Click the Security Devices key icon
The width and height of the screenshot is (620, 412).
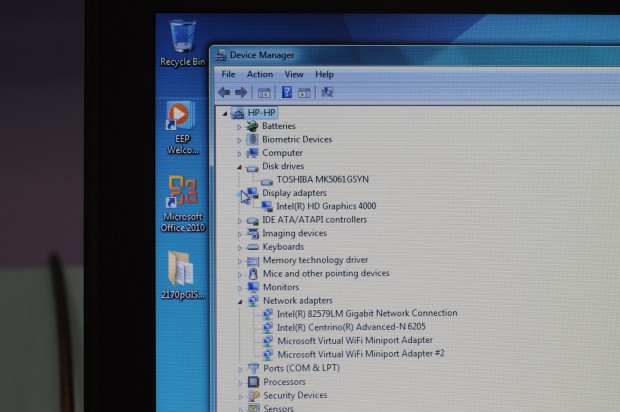[x=253, y=395]
